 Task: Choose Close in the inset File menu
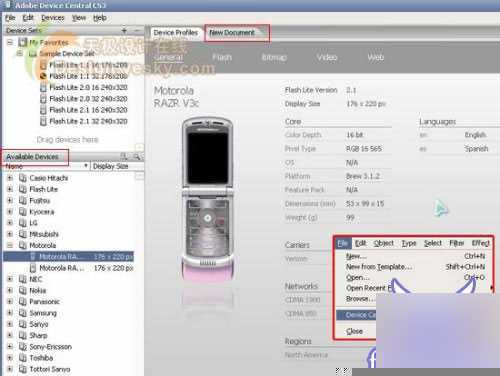(x=354, y=331)
